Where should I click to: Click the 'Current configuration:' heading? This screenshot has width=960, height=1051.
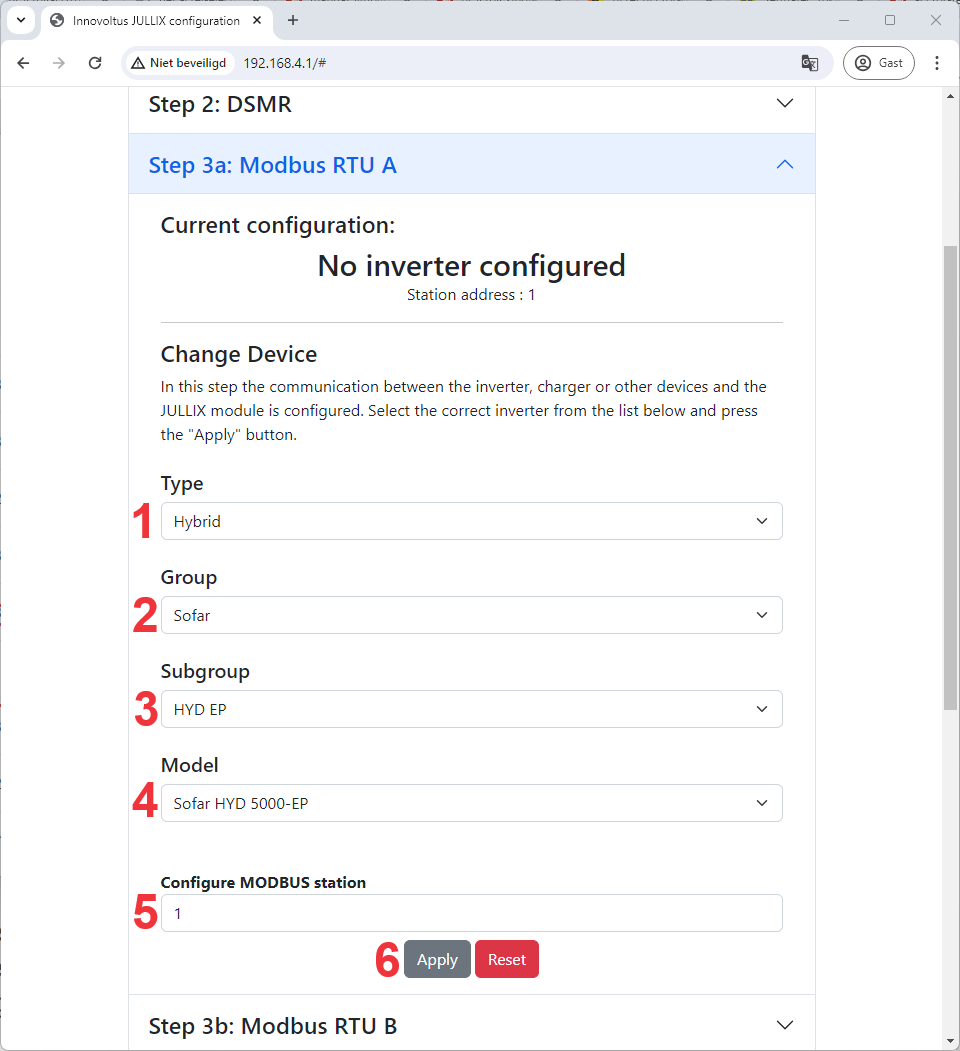coord(278,226)
